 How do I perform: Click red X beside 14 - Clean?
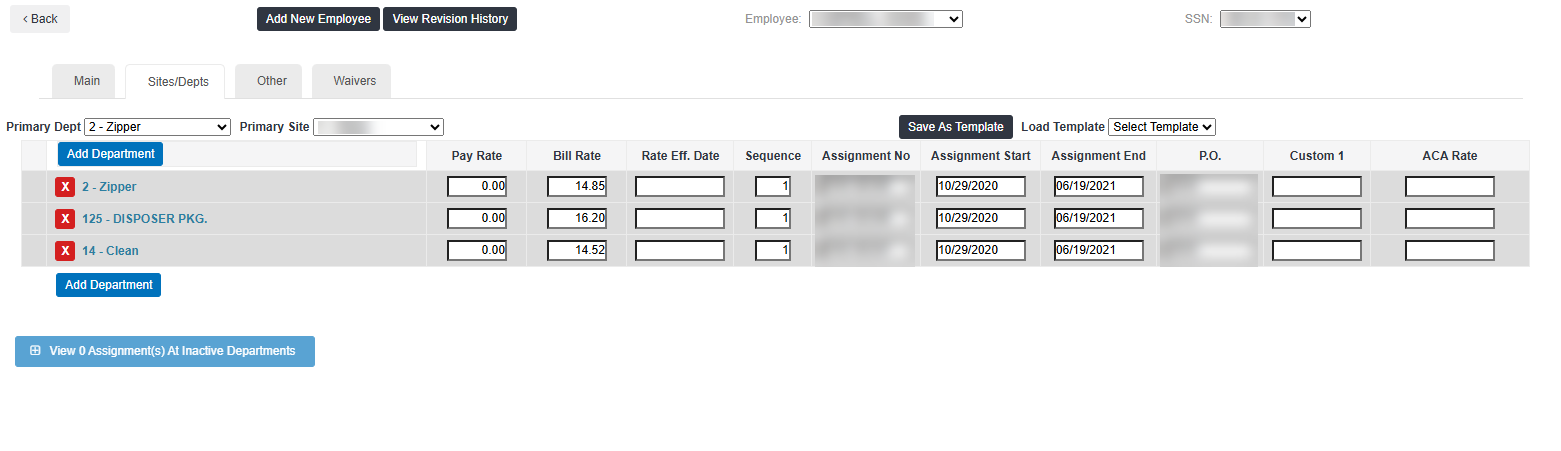(x=65, y=251)
